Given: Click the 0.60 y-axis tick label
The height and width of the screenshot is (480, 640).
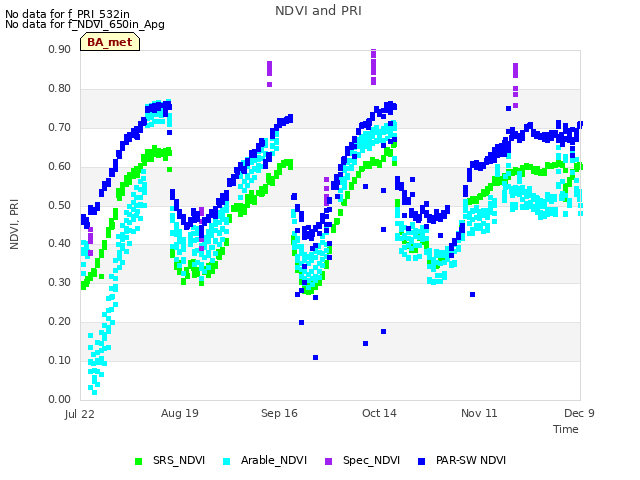Looking at the screenshot, I should pyautogui.click(x=60, y=166).
